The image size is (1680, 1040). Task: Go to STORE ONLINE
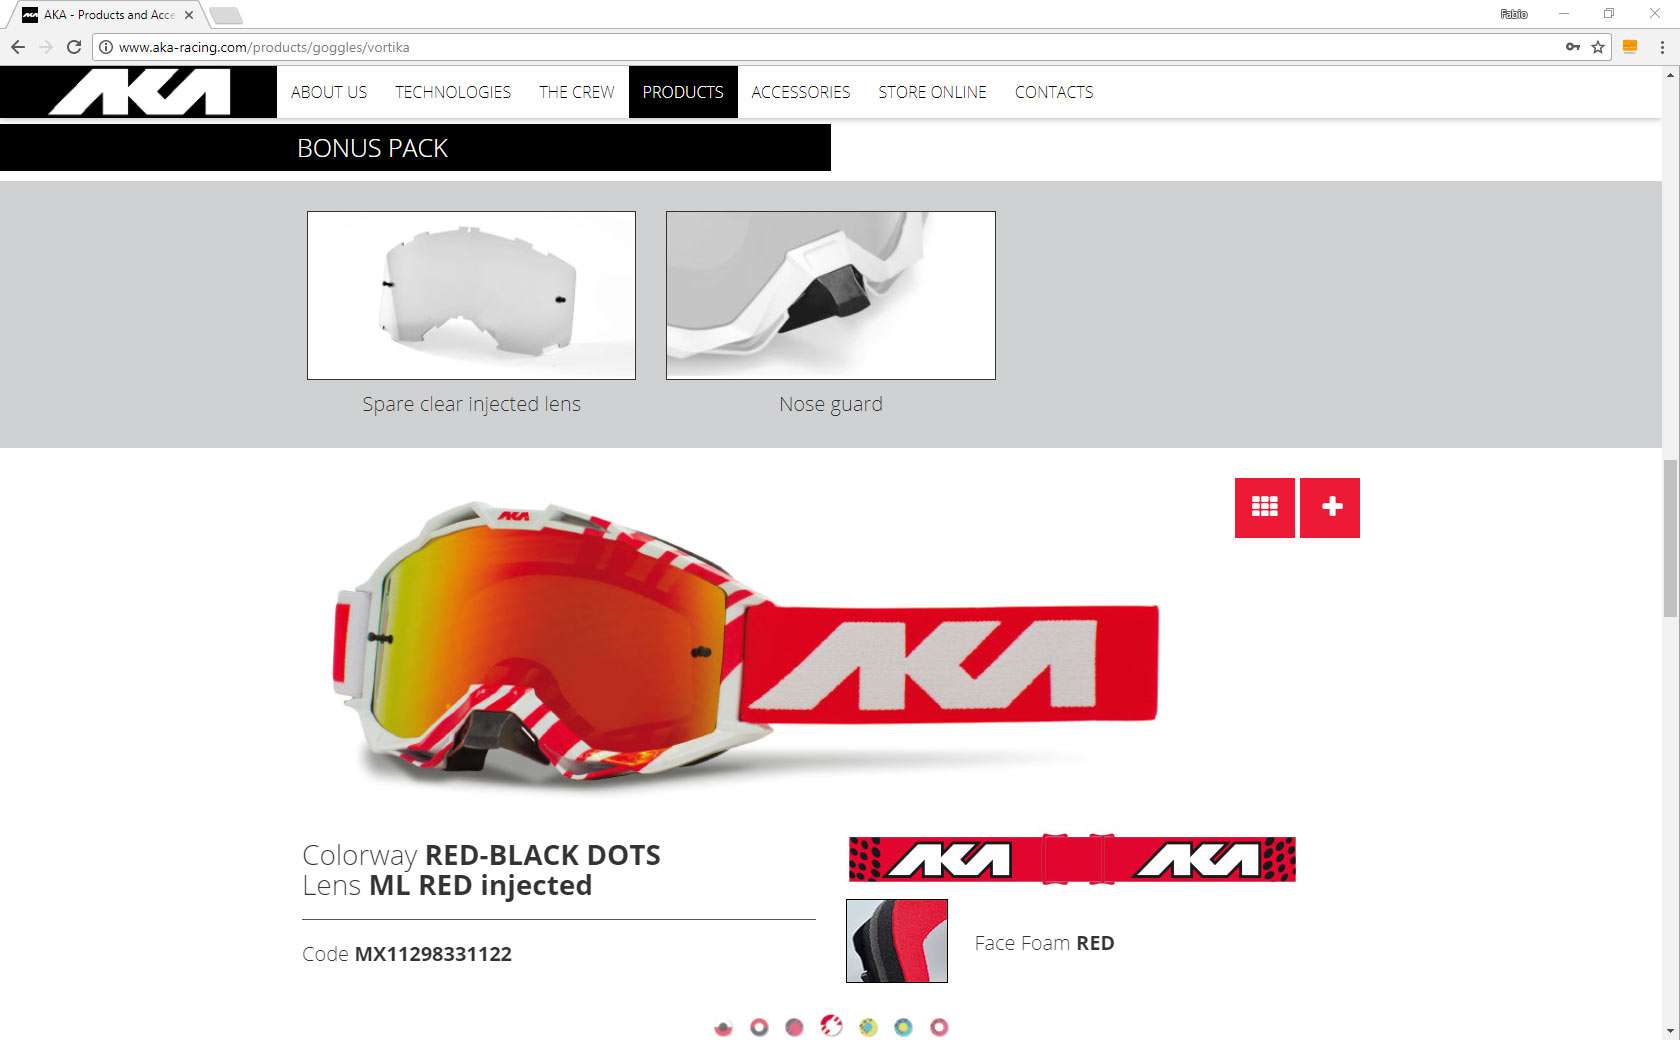[933, 92]
